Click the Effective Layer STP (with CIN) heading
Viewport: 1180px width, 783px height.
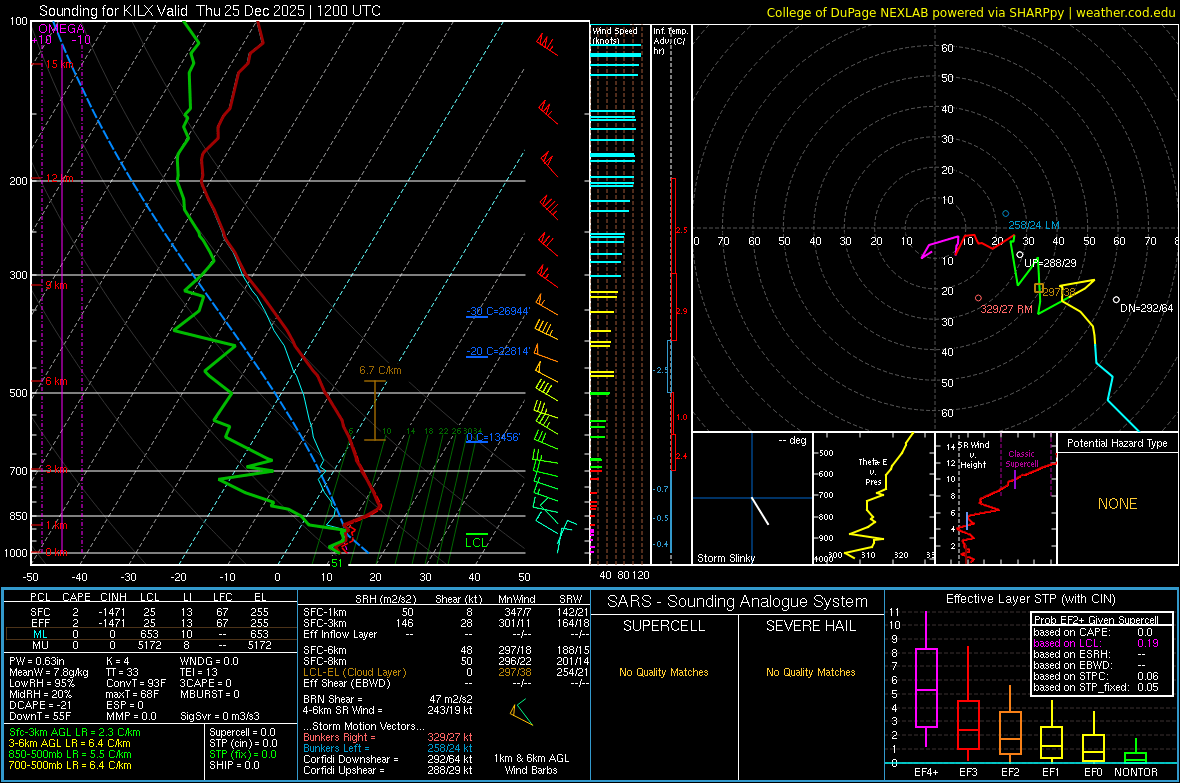(x=1030, y=599)
